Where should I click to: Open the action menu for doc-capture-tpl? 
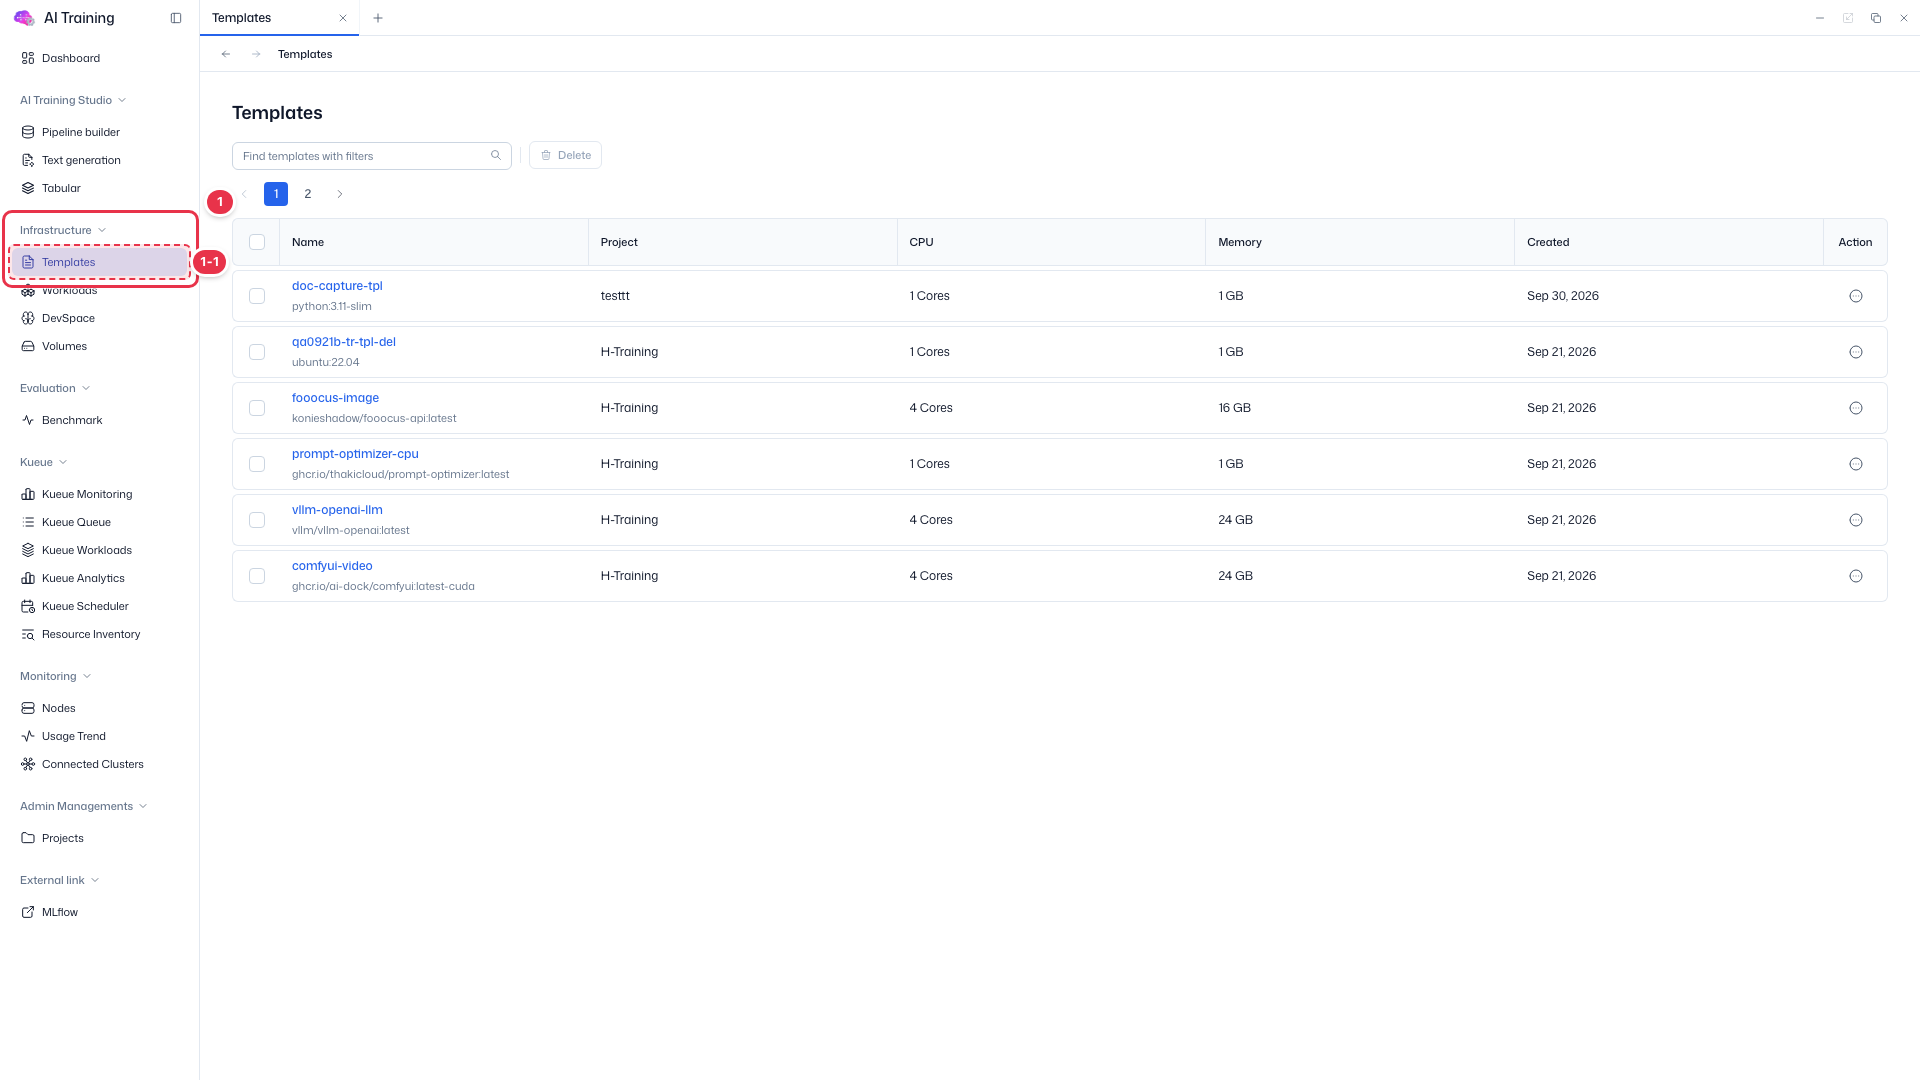1856,296
